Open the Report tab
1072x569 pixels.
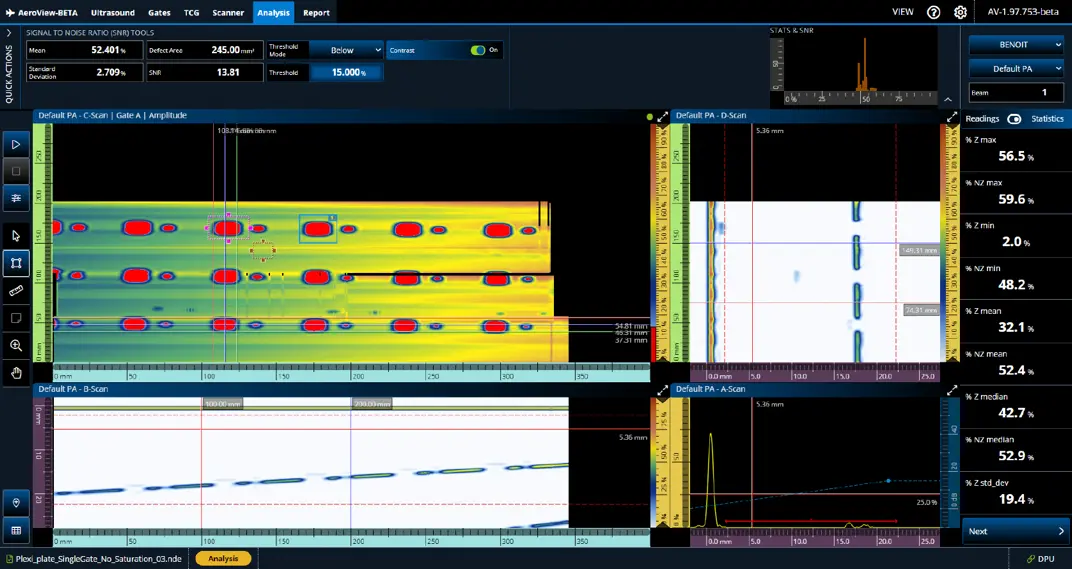[316, 13]
